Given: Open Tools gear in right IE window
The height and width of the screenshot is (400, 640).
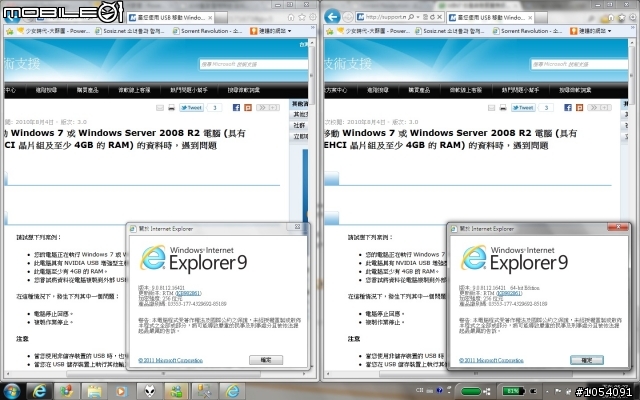Looking at the screenshot, I should [632, 18].
